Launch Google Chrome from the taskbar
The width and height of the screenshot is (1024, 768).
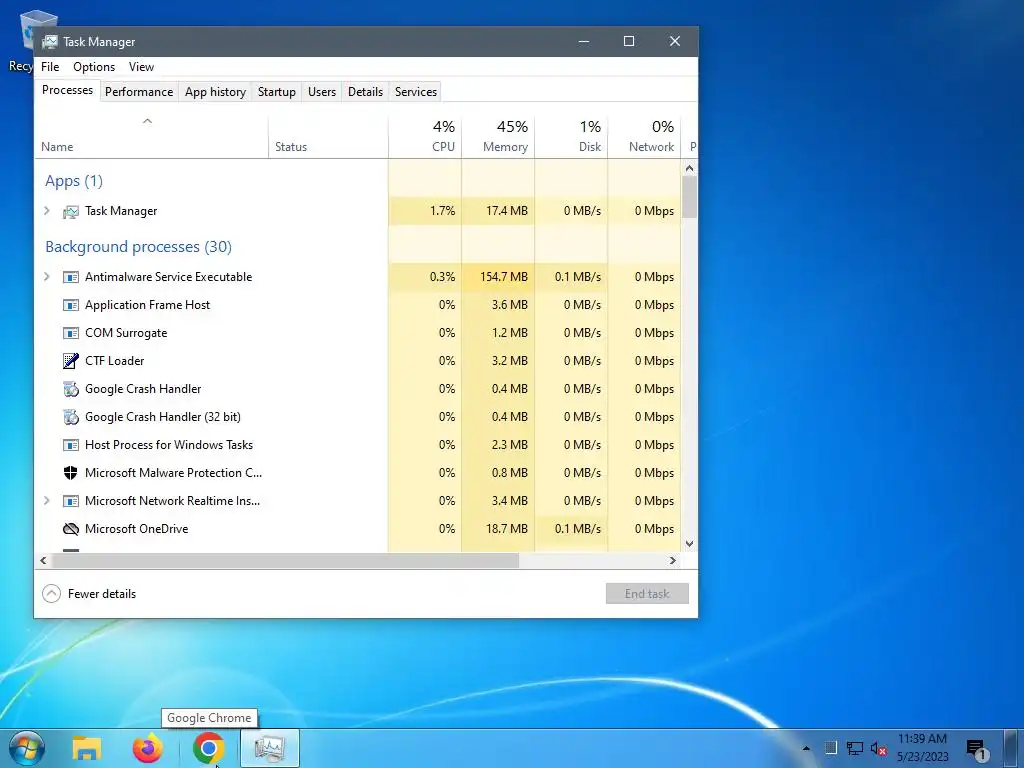coord(208,748)
